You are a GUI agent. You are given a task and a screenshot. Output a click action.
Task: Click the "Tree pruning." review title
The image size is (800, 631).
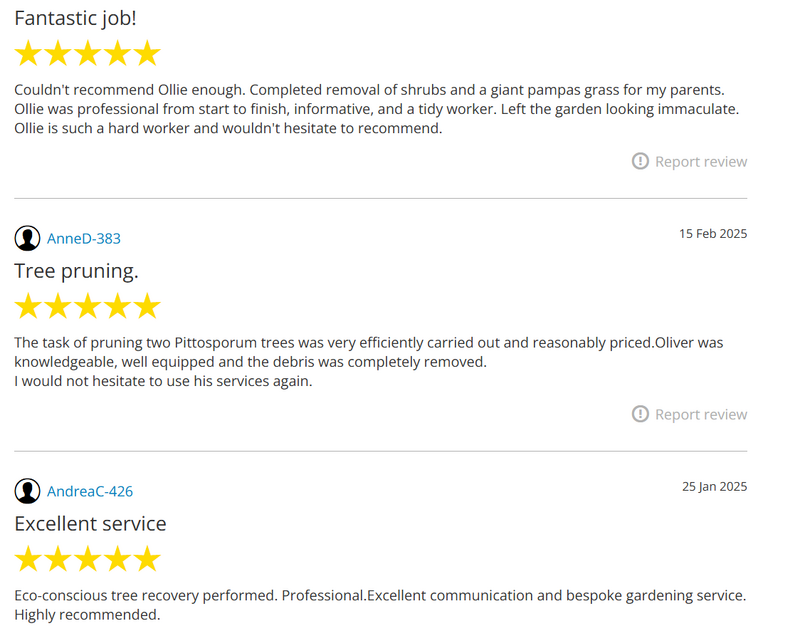[76, 271]
